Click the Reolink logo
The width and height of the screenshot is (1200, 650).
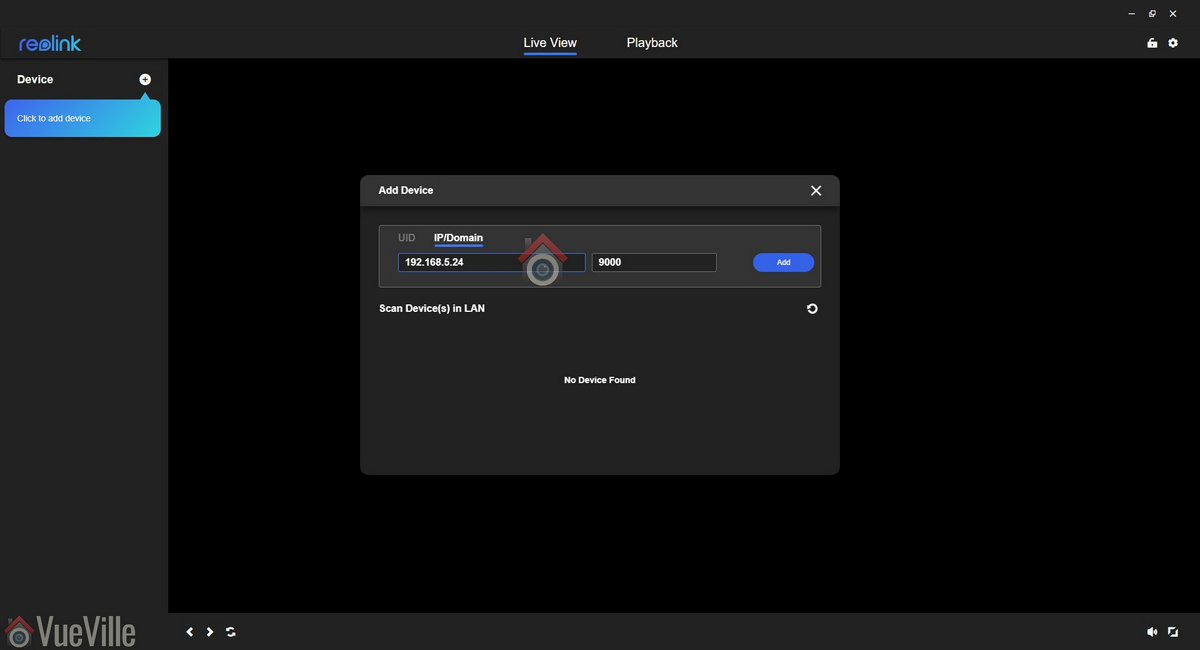pyautogui.click(x=50, y=43)
